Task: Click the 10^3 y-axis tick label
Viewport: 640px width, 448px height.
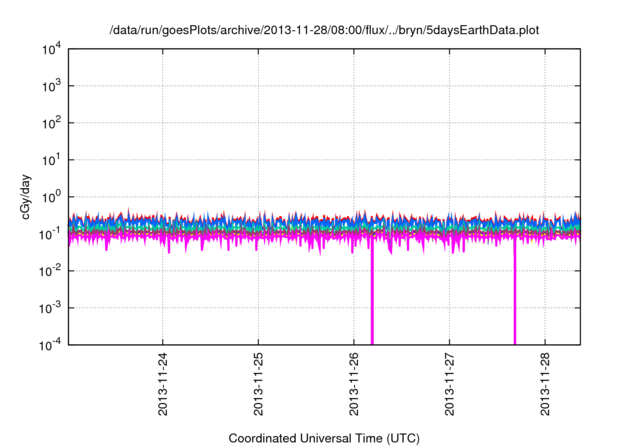Action: pyautogui.click(x=50, y=86)
